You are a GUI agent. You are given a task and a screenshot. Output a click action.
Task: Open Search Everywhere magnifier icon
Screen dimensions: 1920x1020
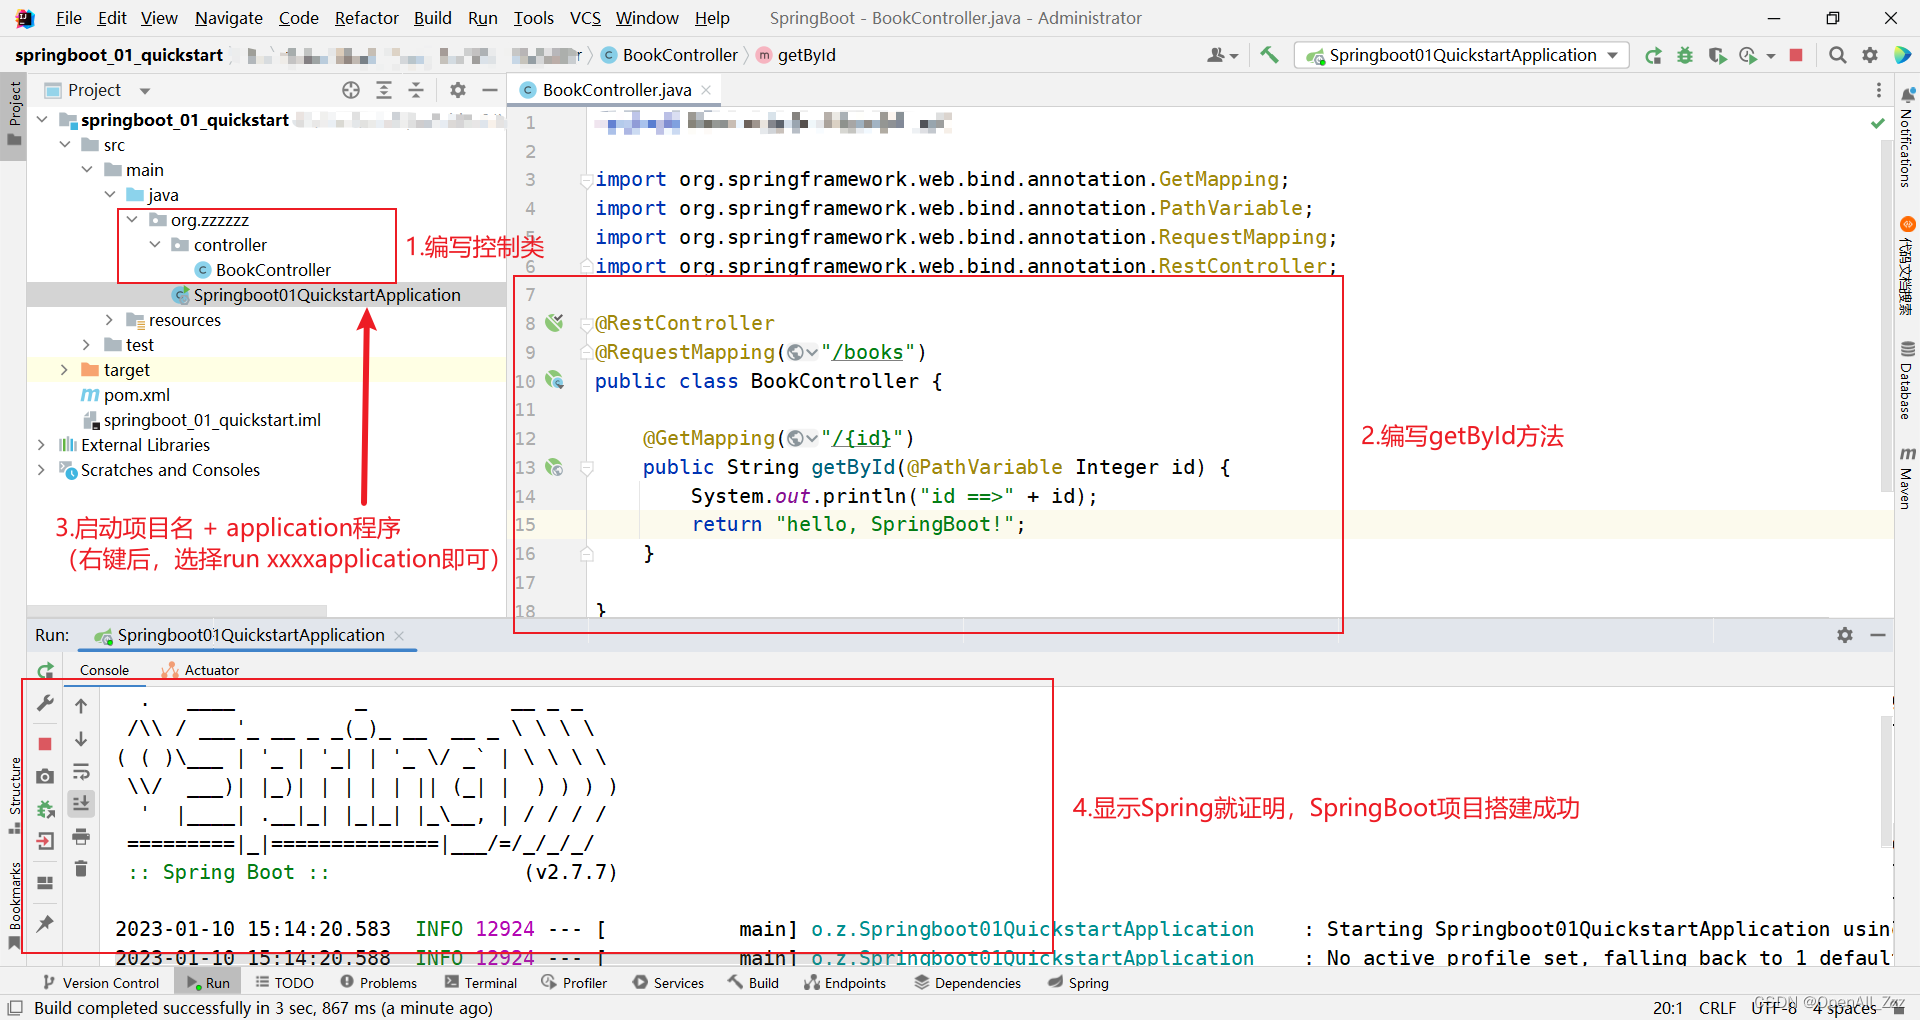tap(1837, 55)
